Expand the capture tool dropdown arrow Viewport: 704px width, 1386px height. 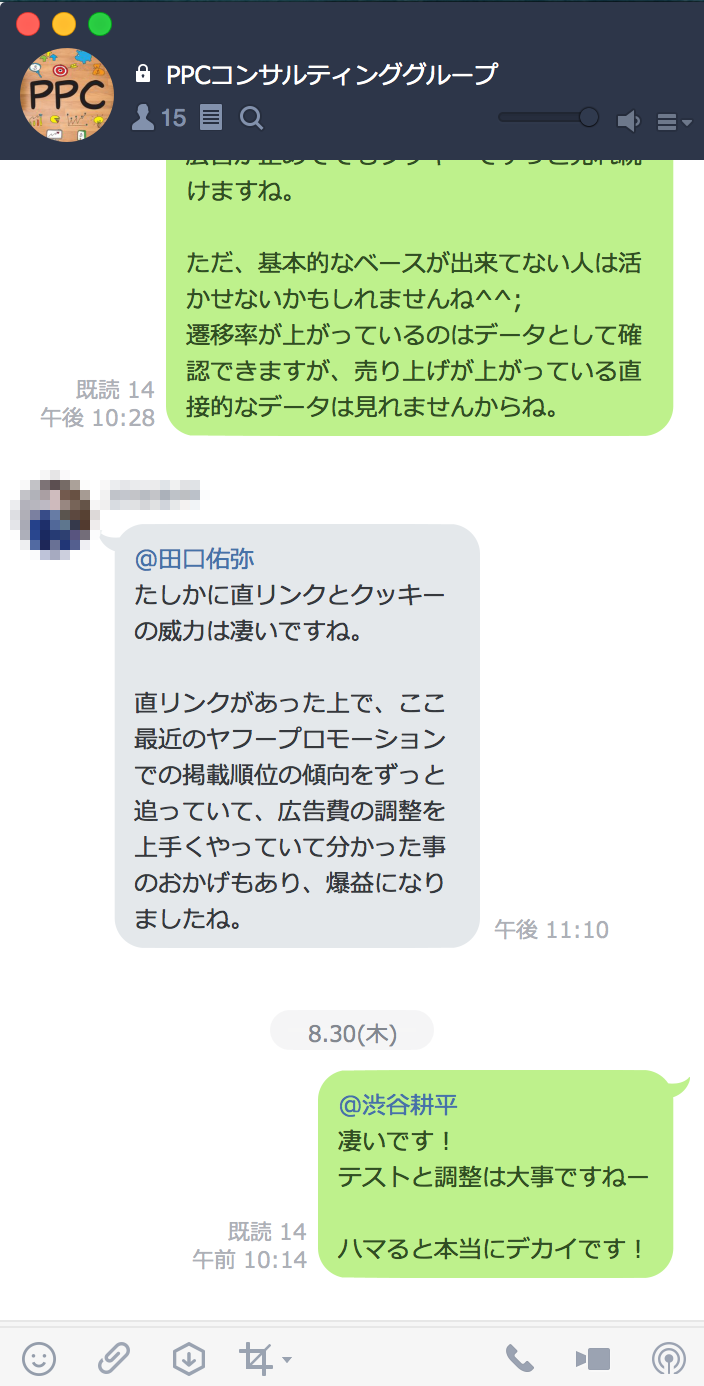(287, 1360)
